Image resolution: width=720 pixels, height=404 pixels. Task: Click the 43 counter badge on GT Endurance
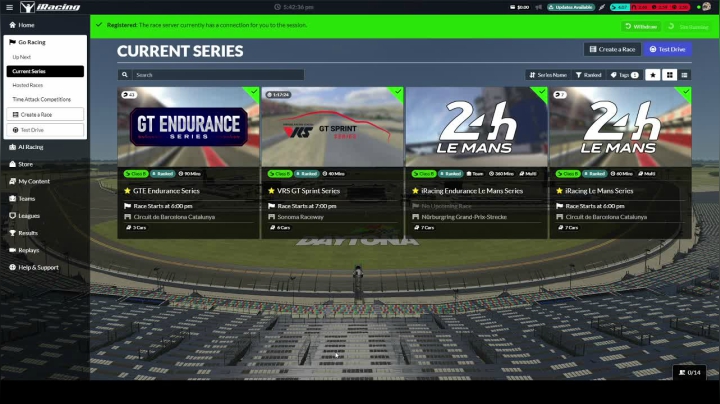(x=129, y=95)
